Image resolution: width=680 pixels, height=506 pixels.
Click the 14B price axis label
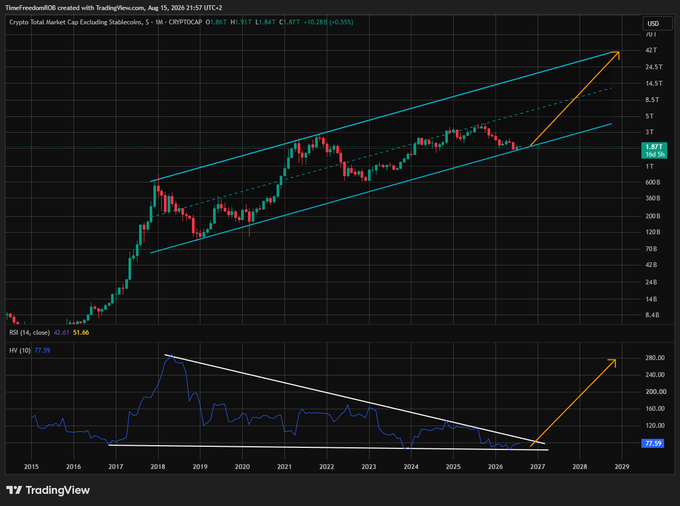(651, 299)
